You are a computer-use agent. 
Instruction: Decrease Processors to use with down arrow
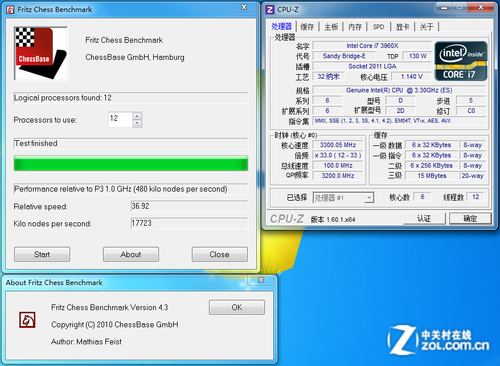pos(137,123)
